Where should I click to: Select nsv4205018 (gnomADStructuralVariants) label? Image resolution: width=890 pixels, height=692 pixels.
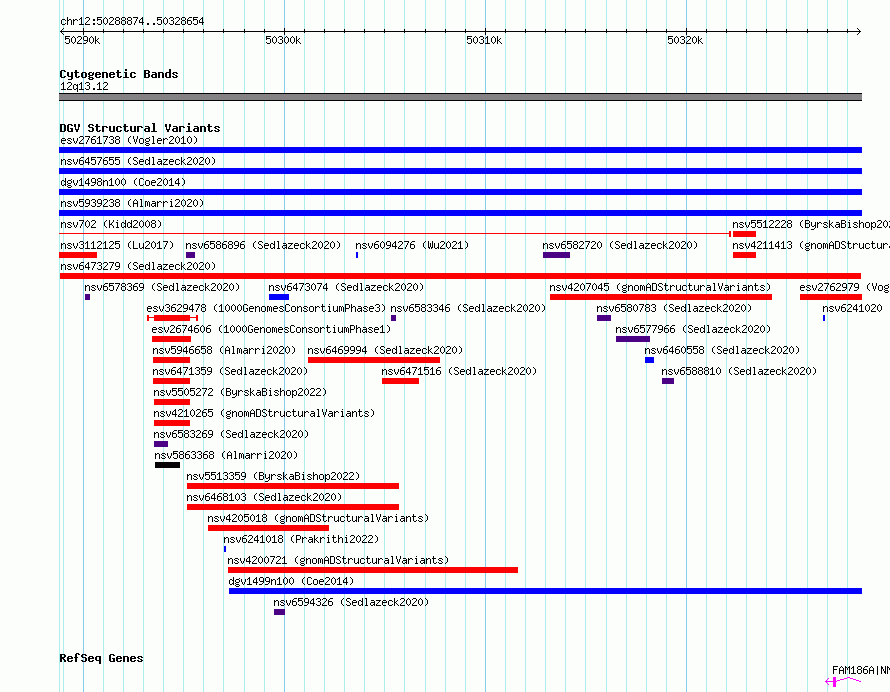(x=318, y=518)
